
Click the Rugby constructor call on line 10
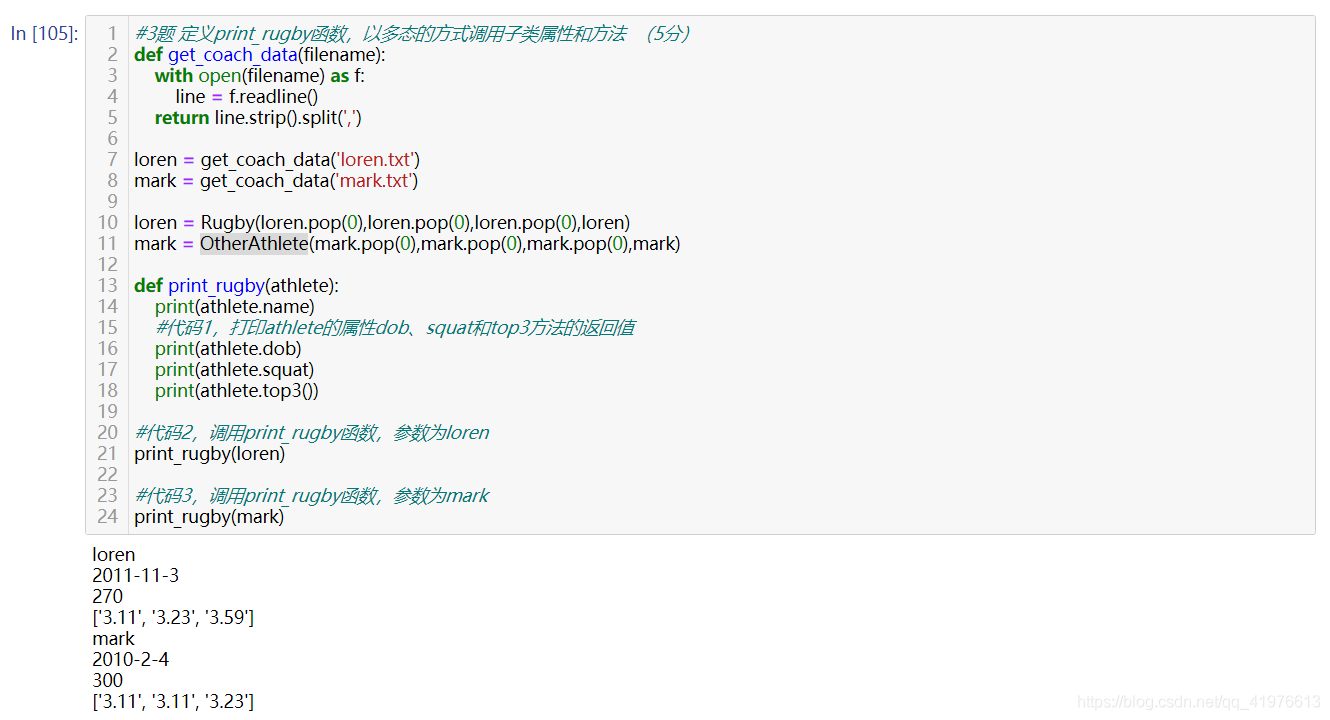pyautogui.click(x=415, y=222)
